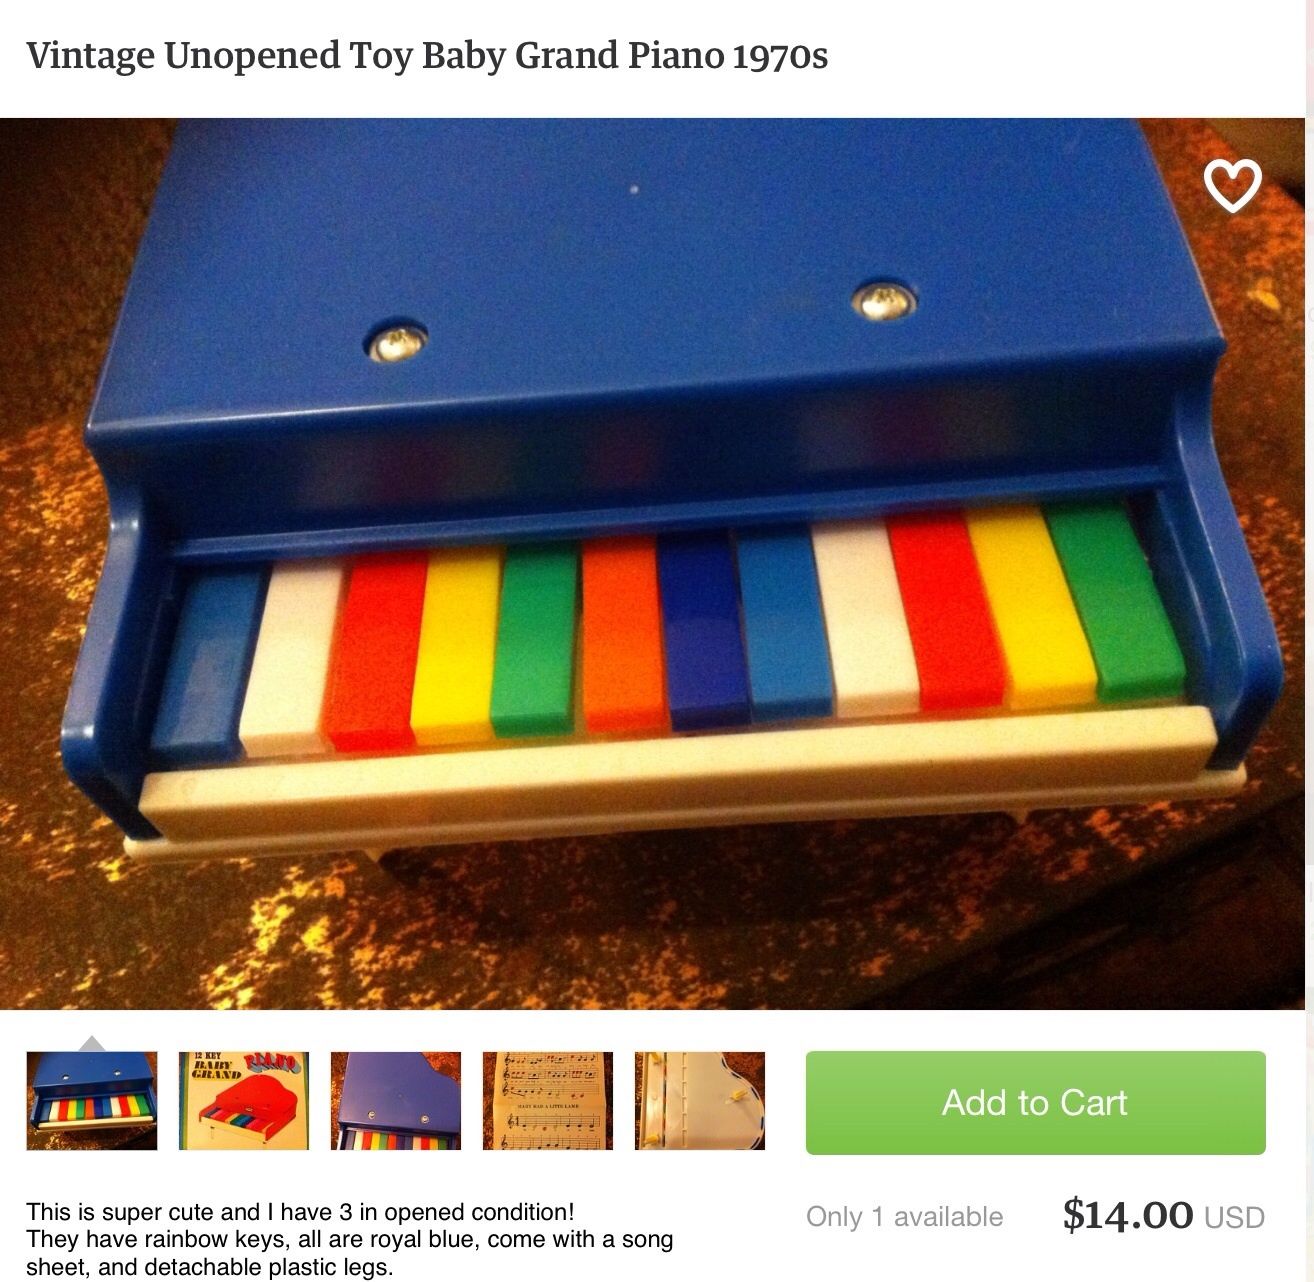
Task: Show the song sheet music thumbnail
Action: [548, 1100]
